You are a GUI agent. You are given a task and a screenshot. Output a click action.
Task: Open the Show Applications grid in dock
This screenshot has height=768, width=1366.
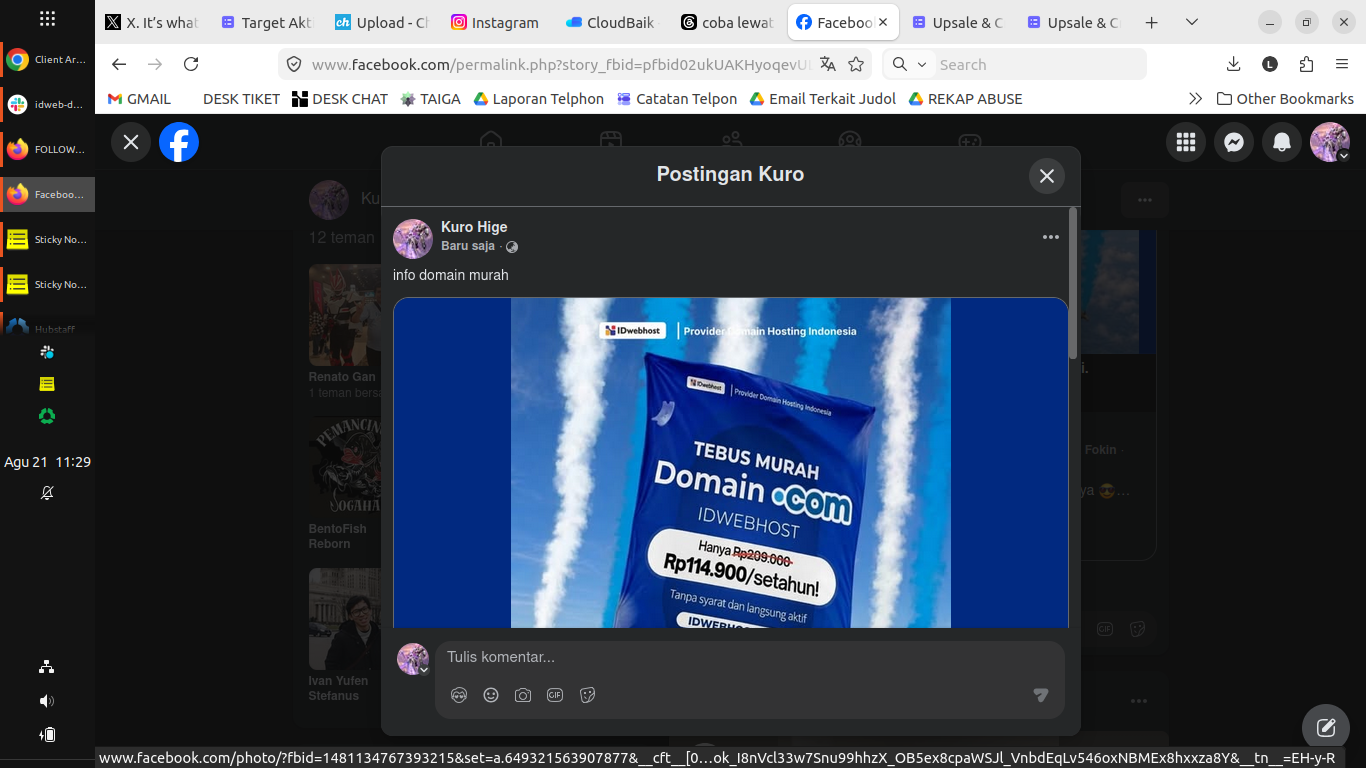47,19
